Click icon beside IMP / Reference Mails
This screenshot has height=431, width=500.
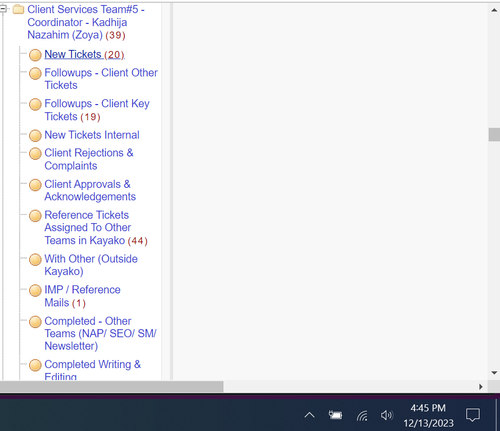[35, 290]
